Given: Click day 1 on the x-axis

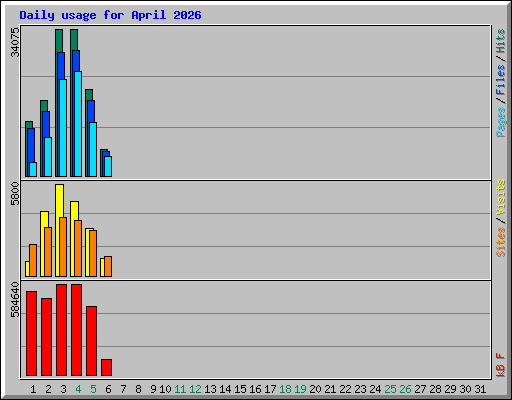Looking at the screenshot, I should coord(33,389).
